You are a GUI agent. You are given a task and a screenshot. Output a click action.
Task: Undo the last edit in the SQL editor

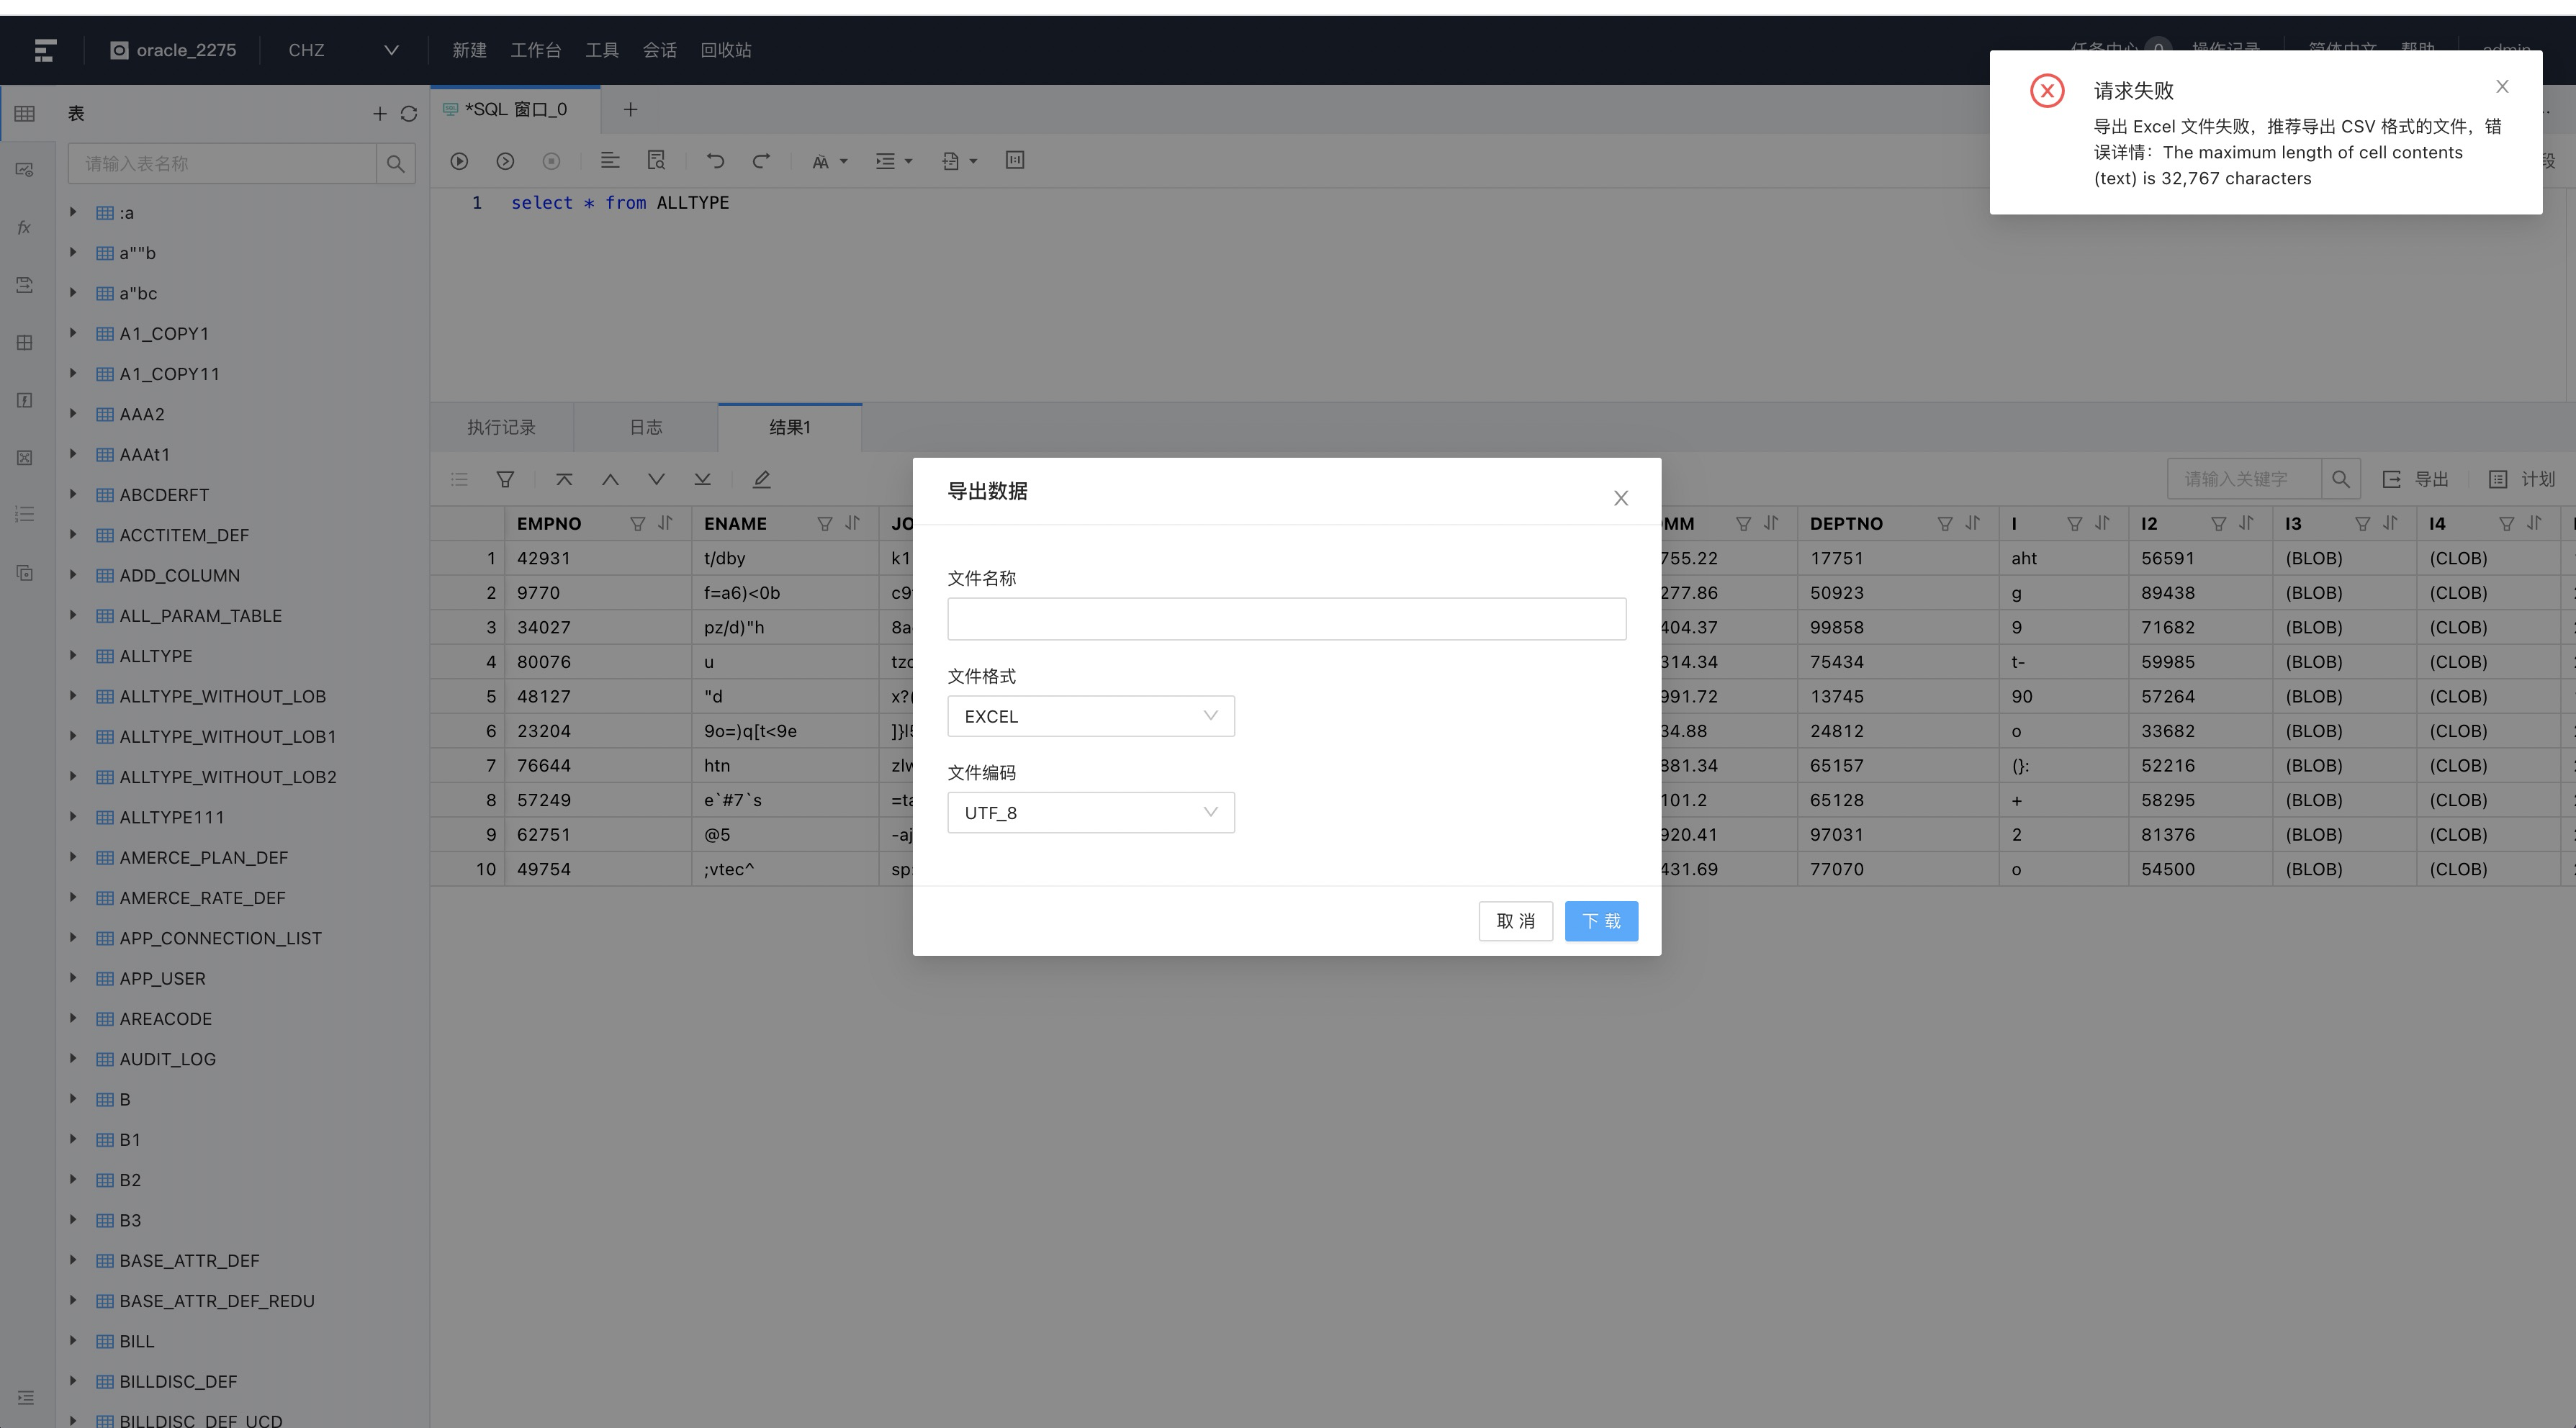715,160
